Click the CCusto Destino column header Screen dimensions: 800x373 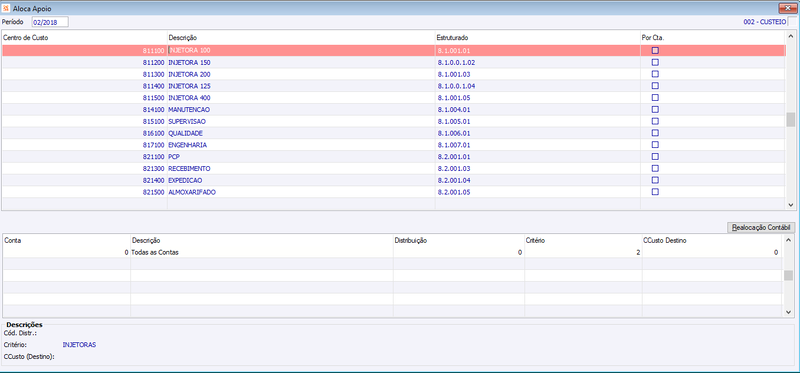pyautogui.click(x=711, y=240)
